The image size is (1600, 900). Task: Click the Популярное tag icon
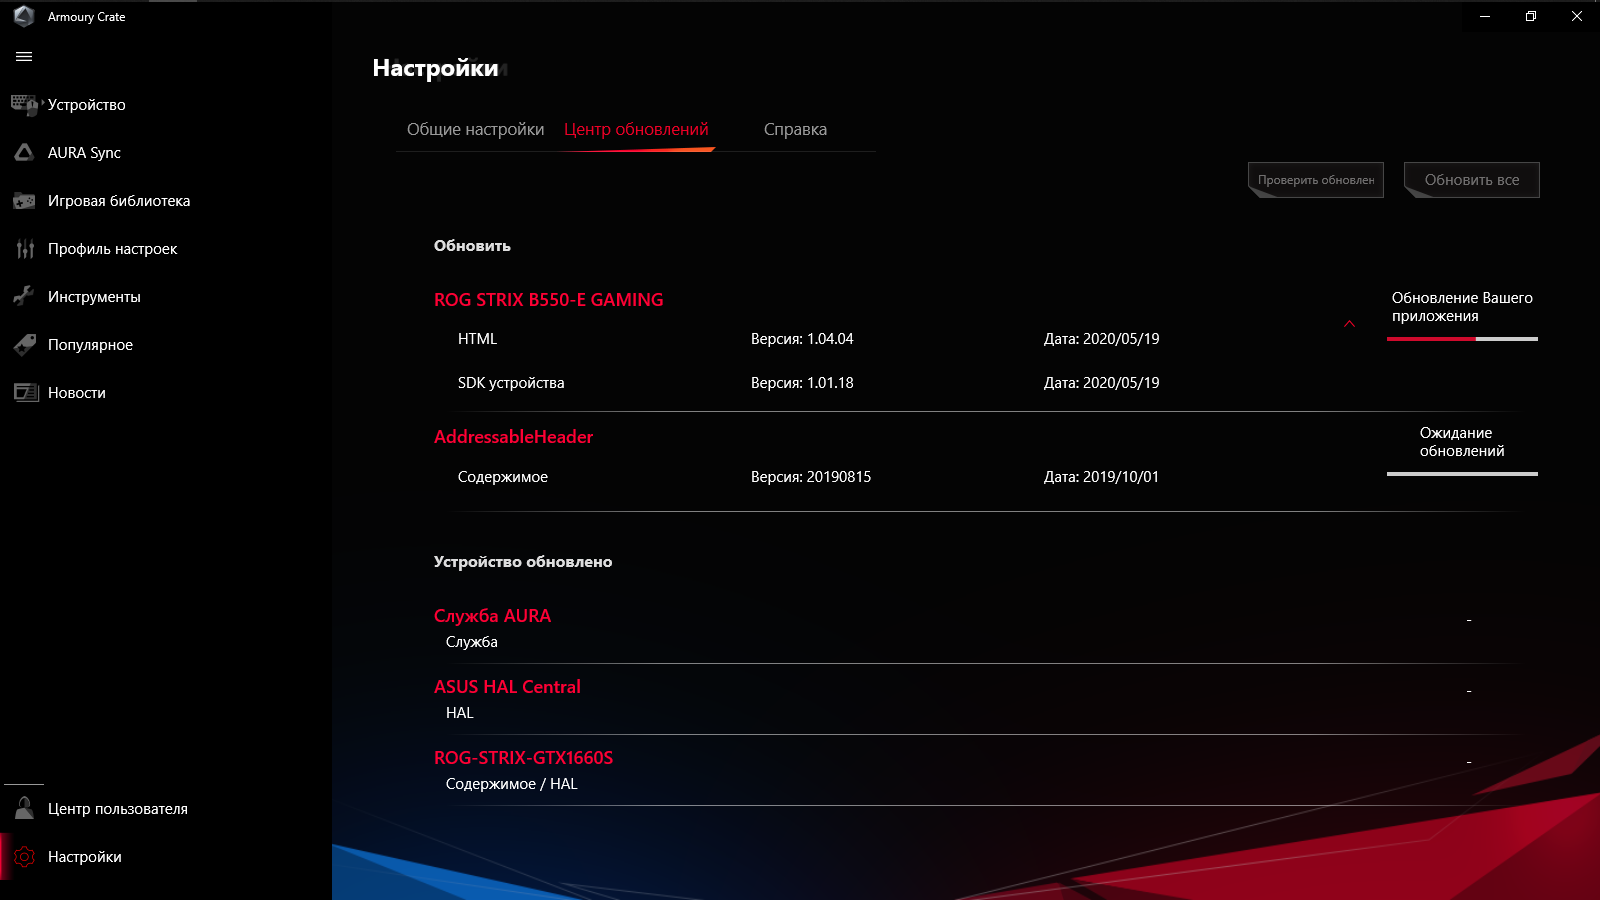[25, 345]
